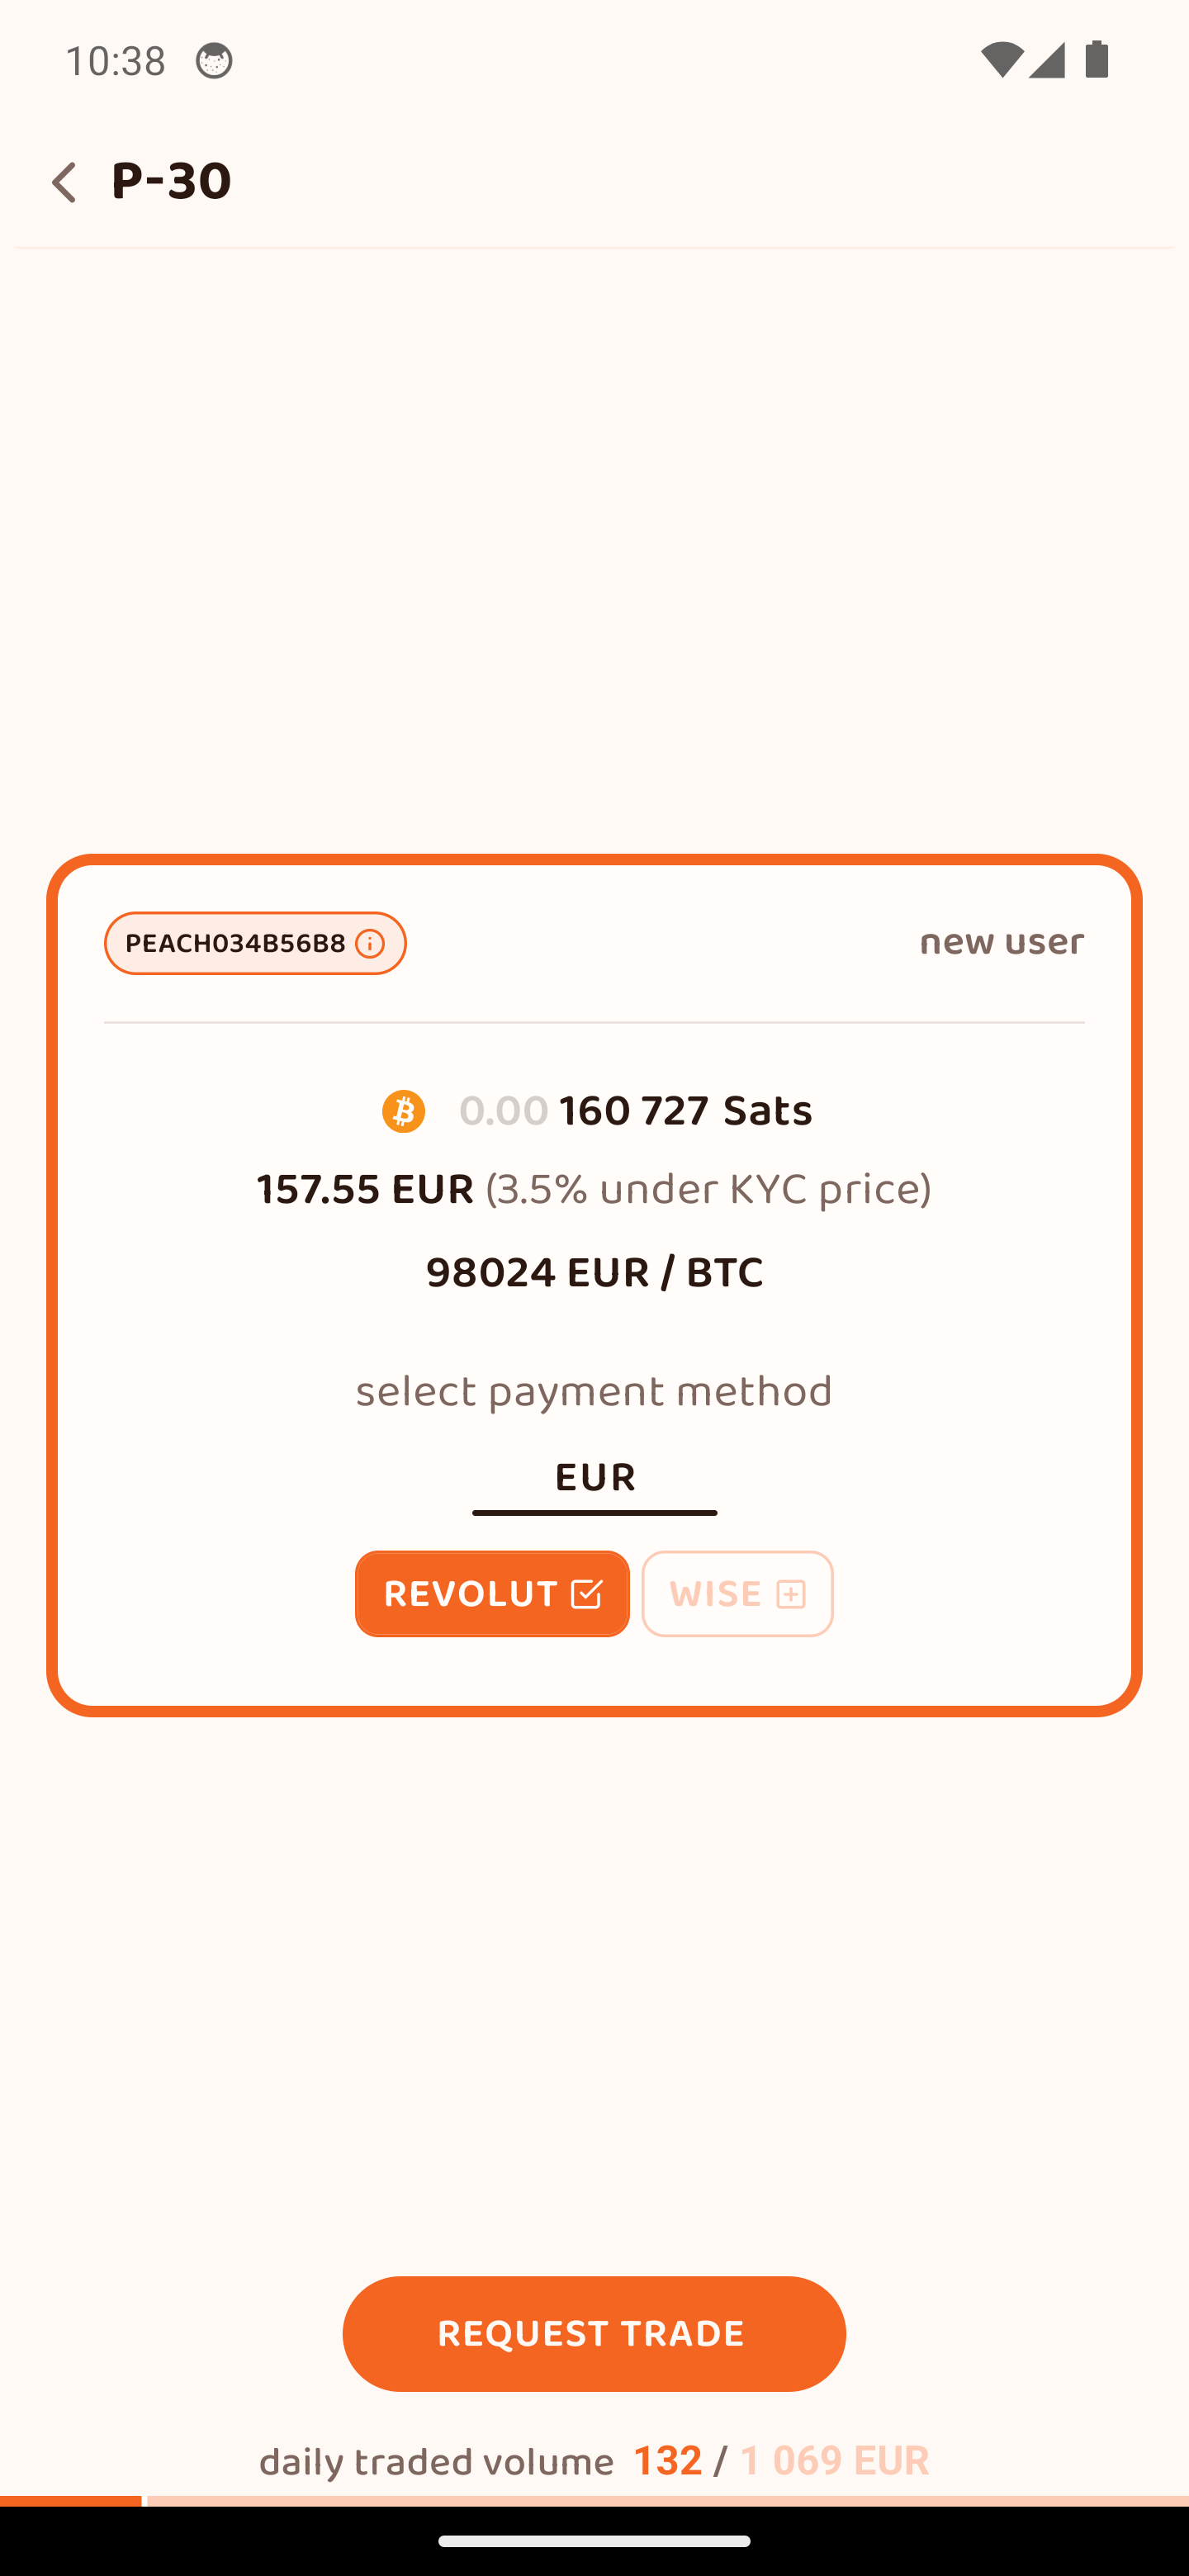
Task: Tap the battery status icon
Action: [1097, 60]
